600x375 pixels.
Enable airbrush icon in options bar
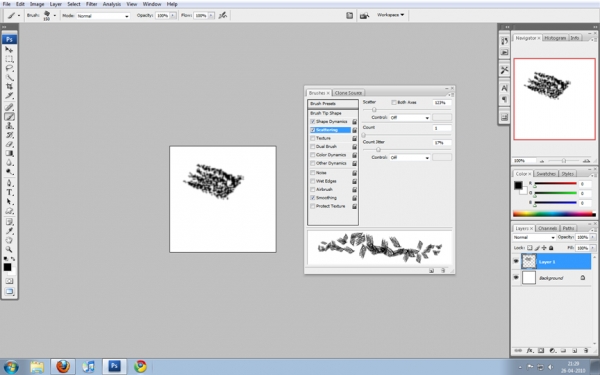(223, 15)
